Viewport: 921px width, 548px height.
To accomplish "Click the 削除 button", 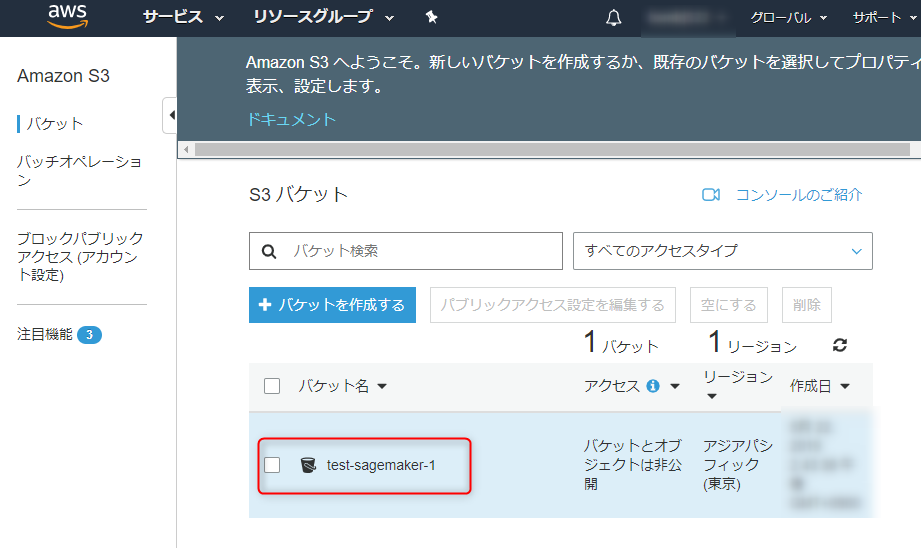I will point(806,305).
